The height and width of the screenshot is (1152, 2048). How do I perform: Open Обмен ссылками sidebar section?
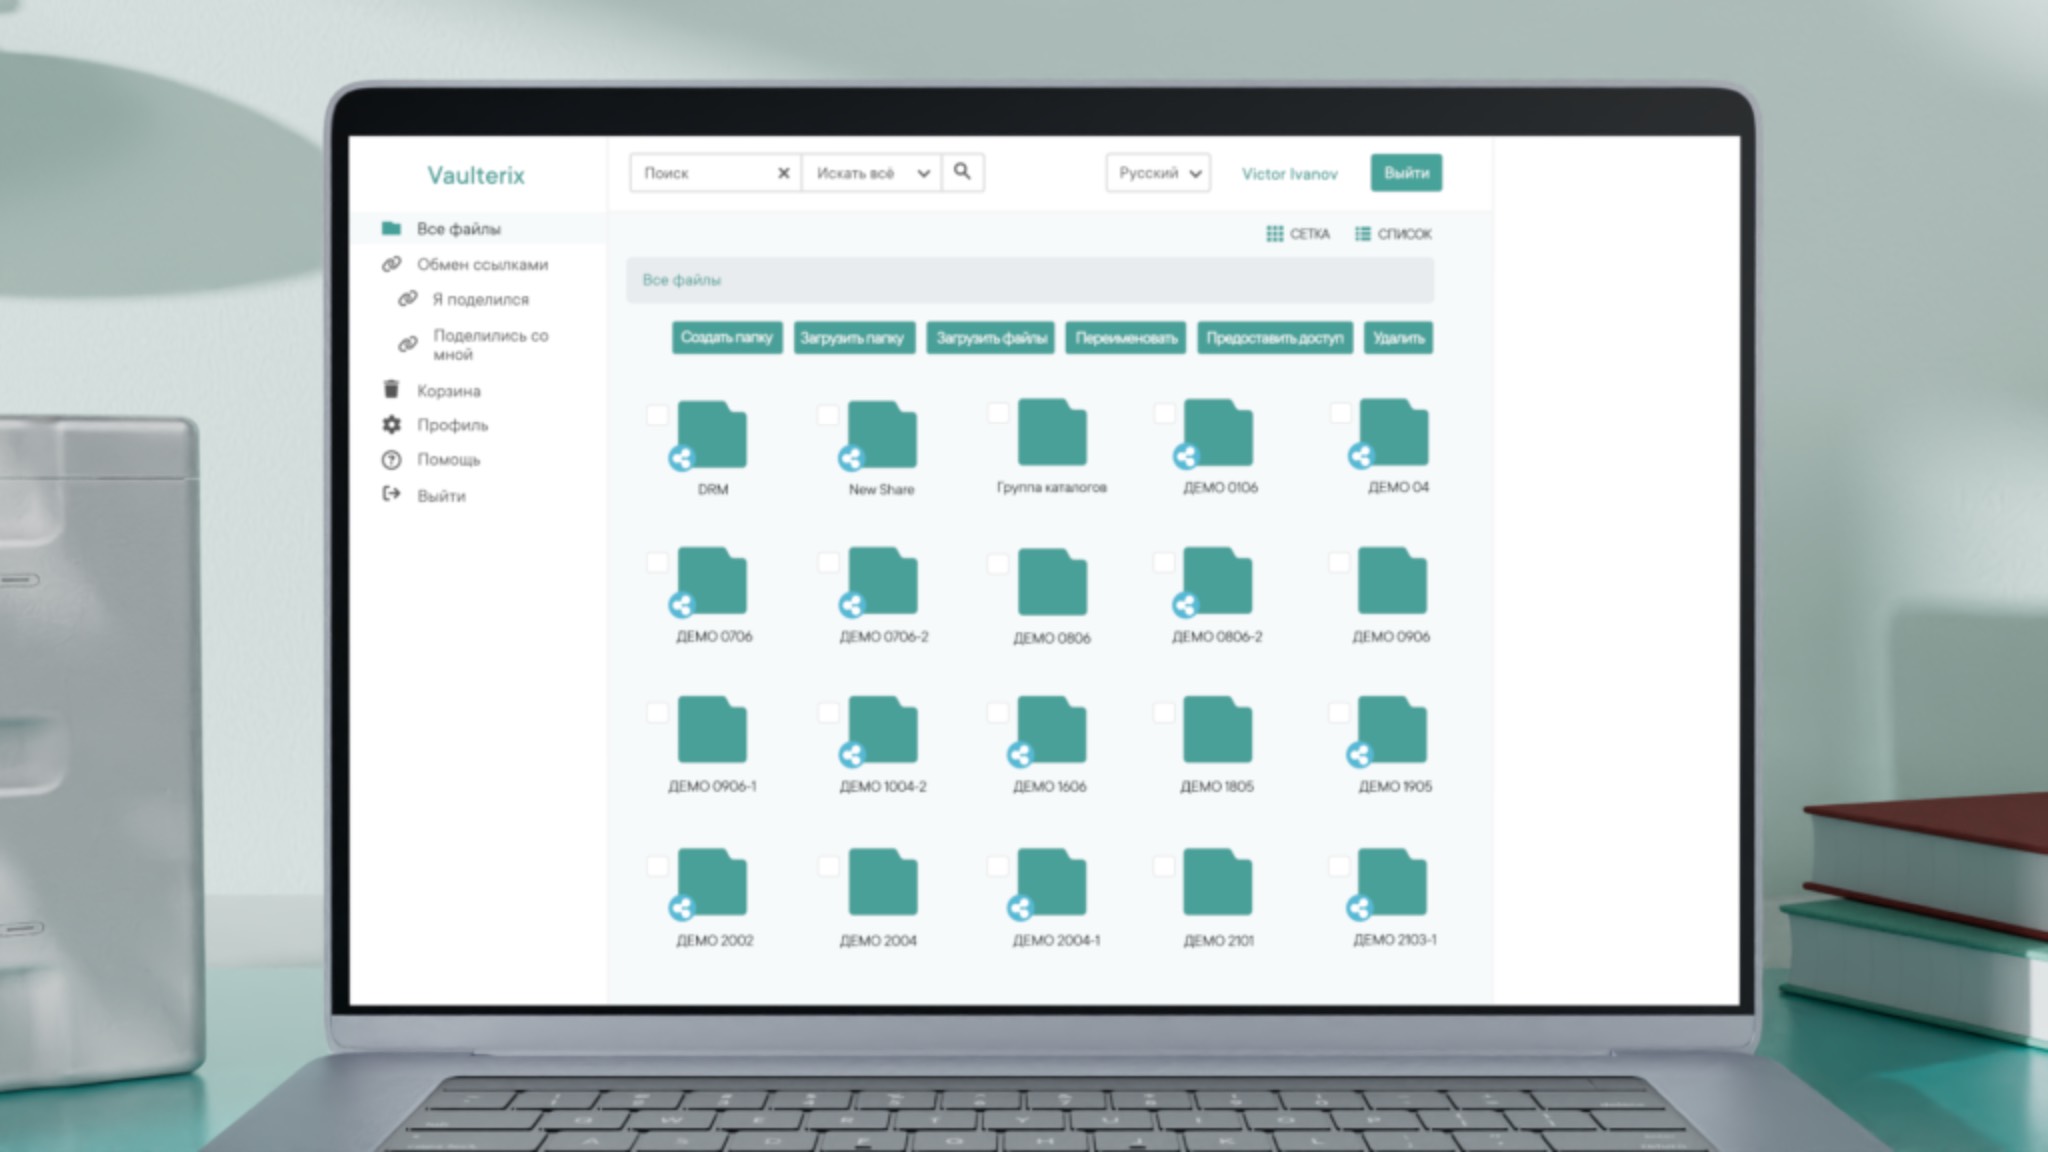(x=482, y=265)
